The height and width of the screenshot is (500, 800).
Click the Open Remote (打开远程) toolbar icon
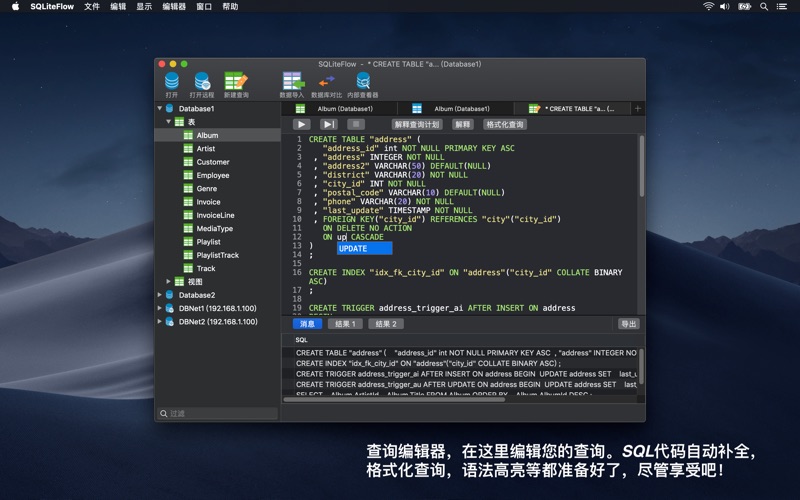tap(202, 81)
